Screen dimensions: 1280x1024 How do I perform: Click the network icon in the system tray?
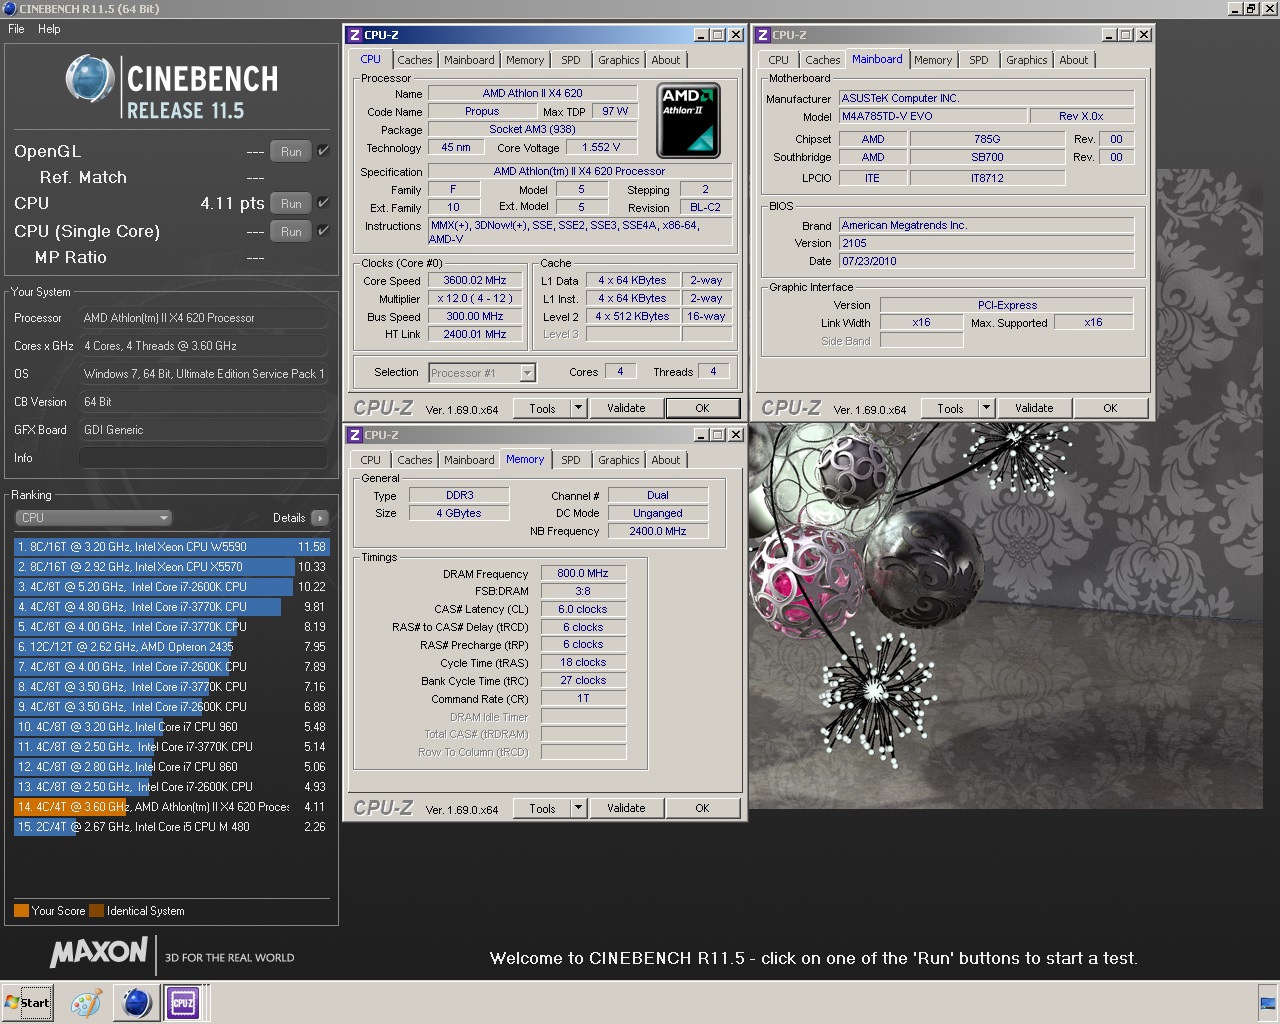click(x=1267, y=1002)
